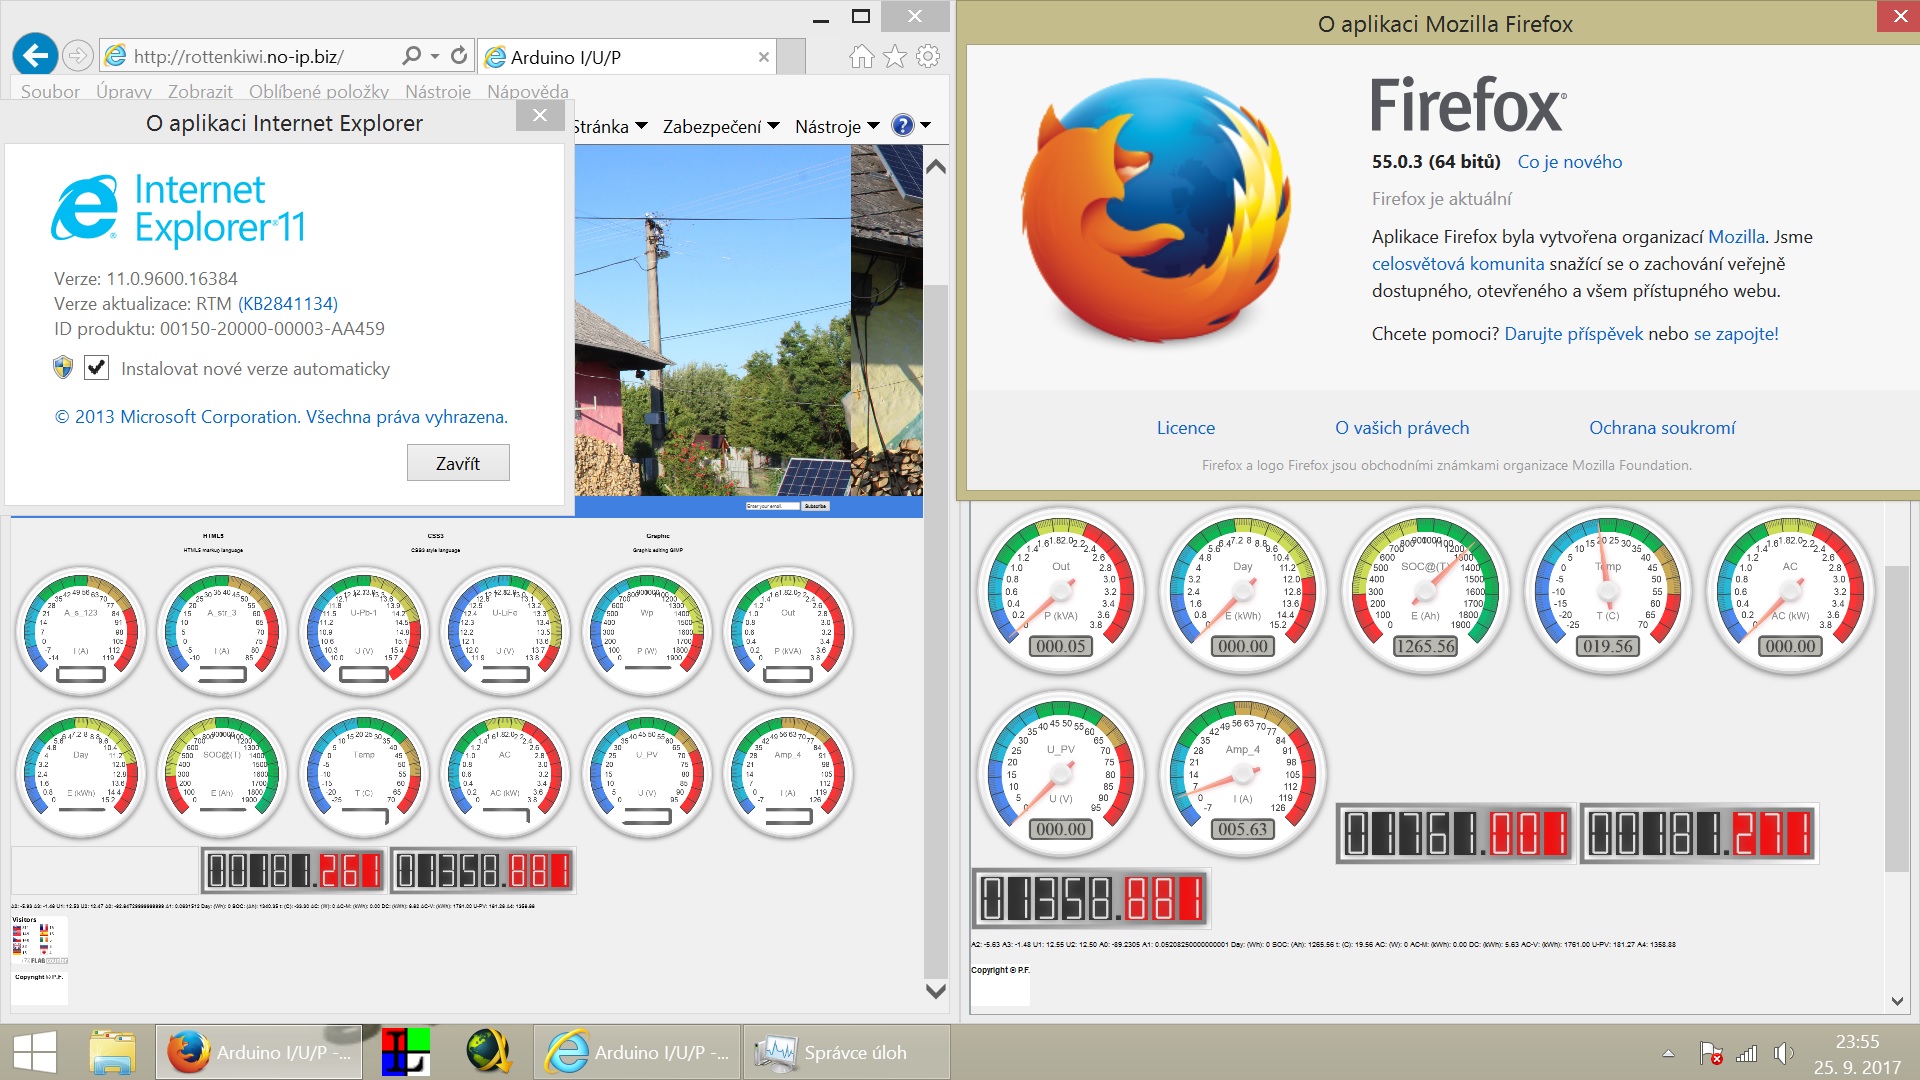This screenshot has width=1920, height=1080.
Task: Click the Ochrana soukromí link
Action: tap(1661, 428)
